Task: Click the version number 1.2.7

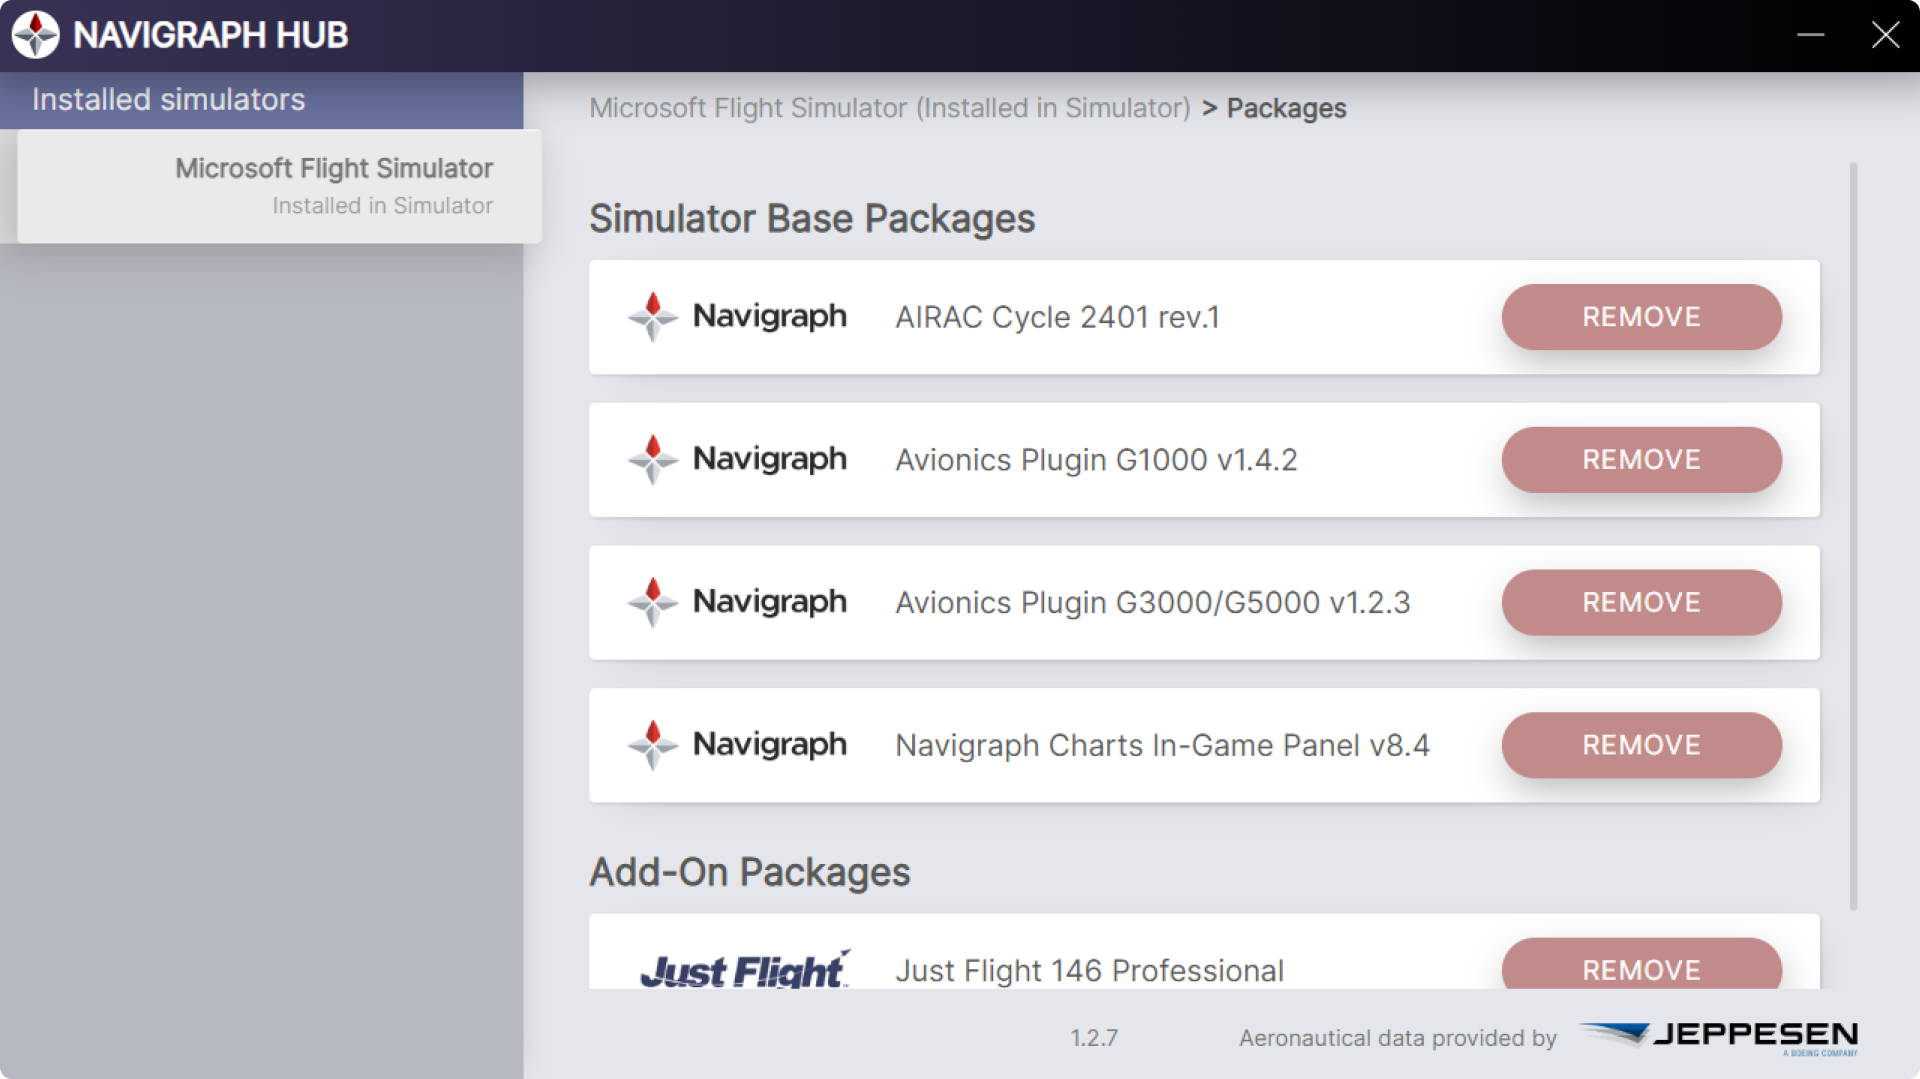Action: point(1094,1038)
